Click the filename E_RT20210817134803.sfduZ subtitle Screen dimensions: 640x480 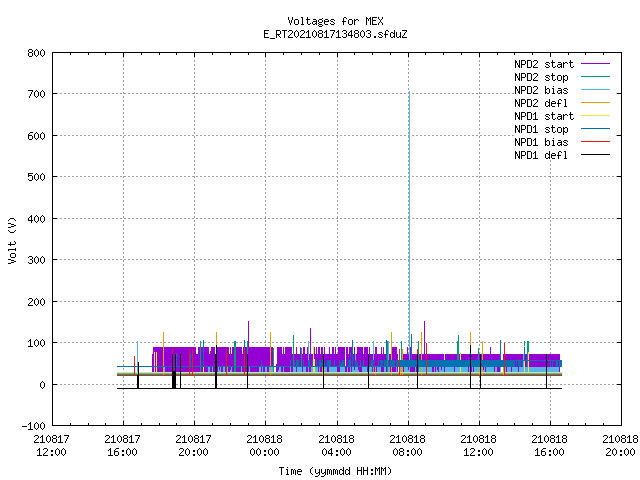335,34
